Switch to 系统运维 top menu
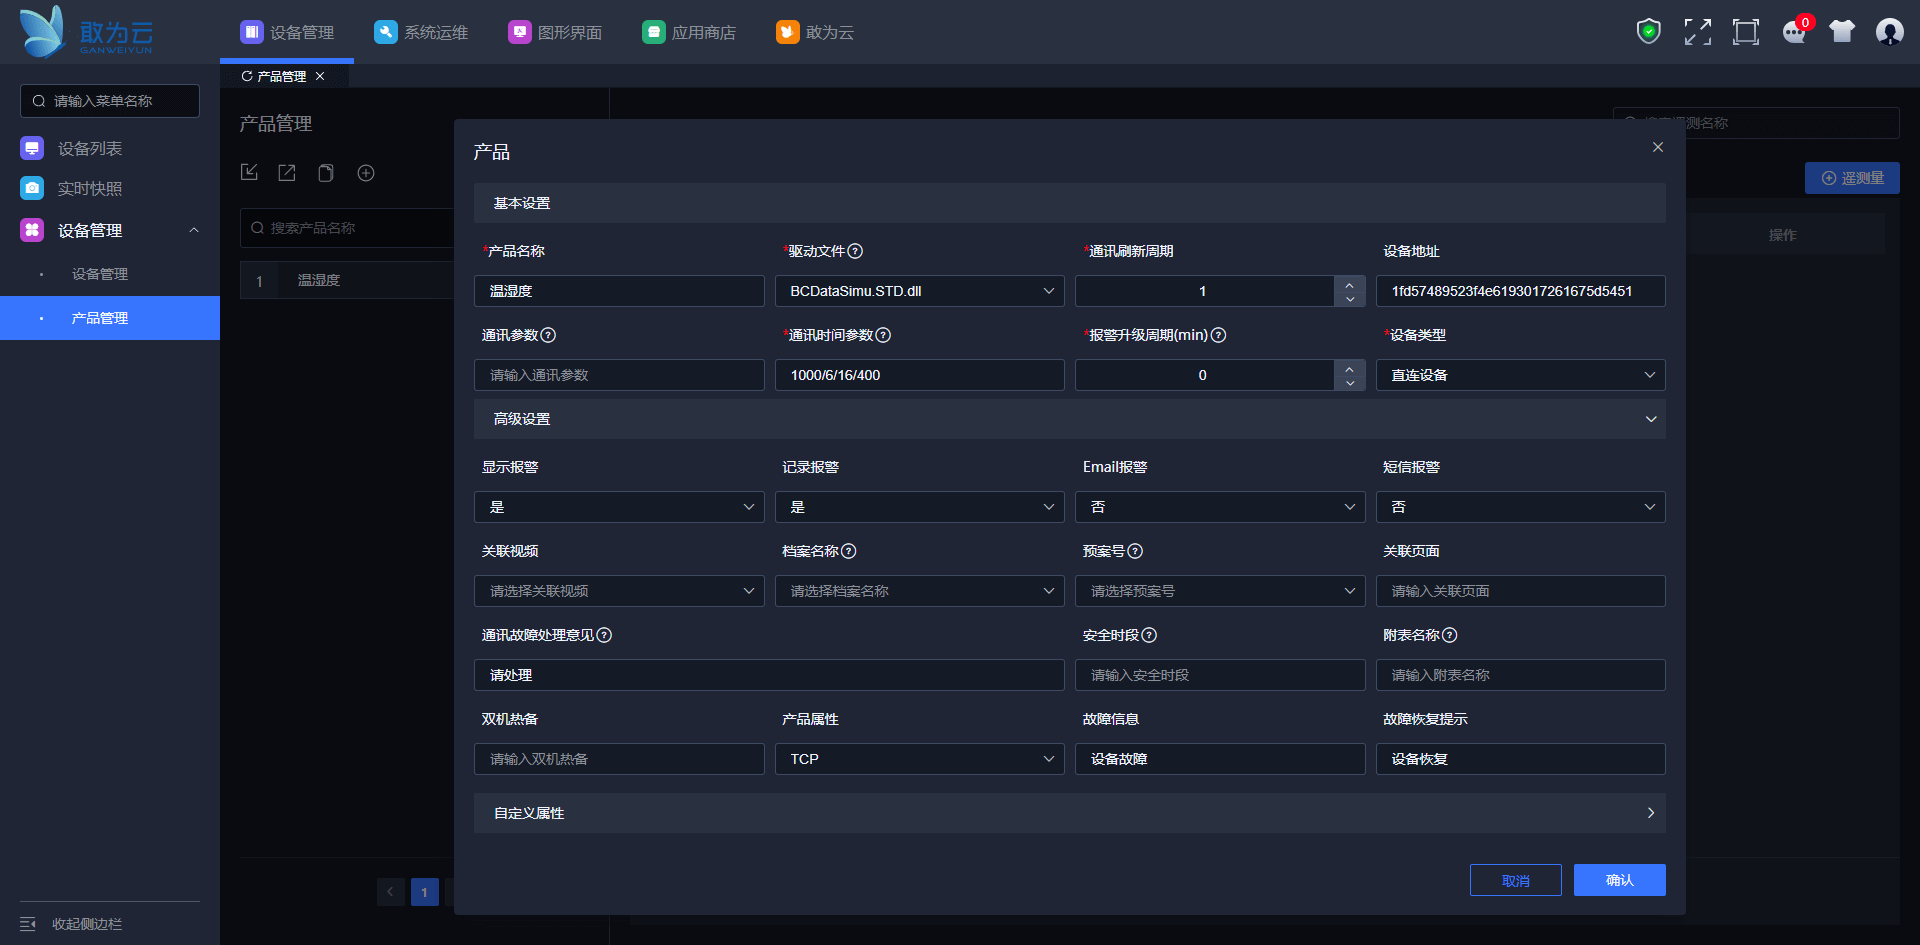The width and height of the screenshot is (1920, 945). (x=421, y=32)
